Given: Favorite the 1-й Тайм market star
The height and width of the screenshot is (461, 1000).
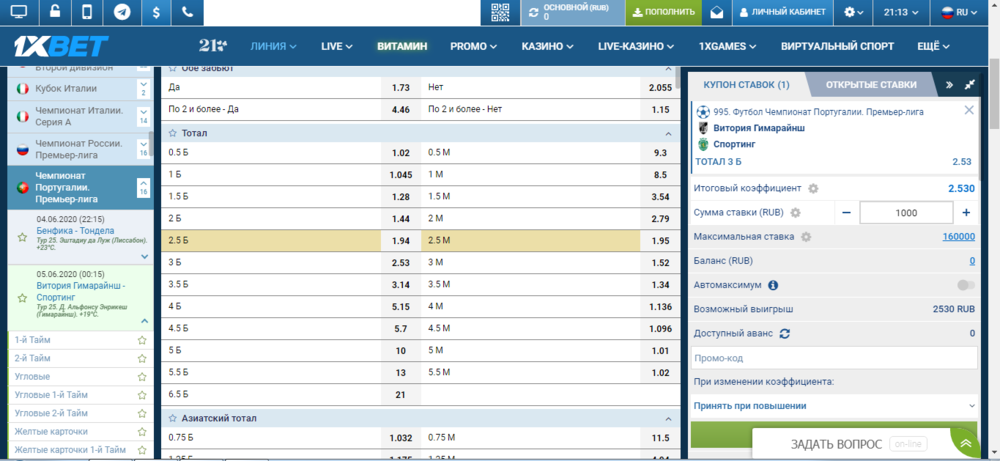Looking at the screenshot, I should pyautogui.click(x=142, y=340).
